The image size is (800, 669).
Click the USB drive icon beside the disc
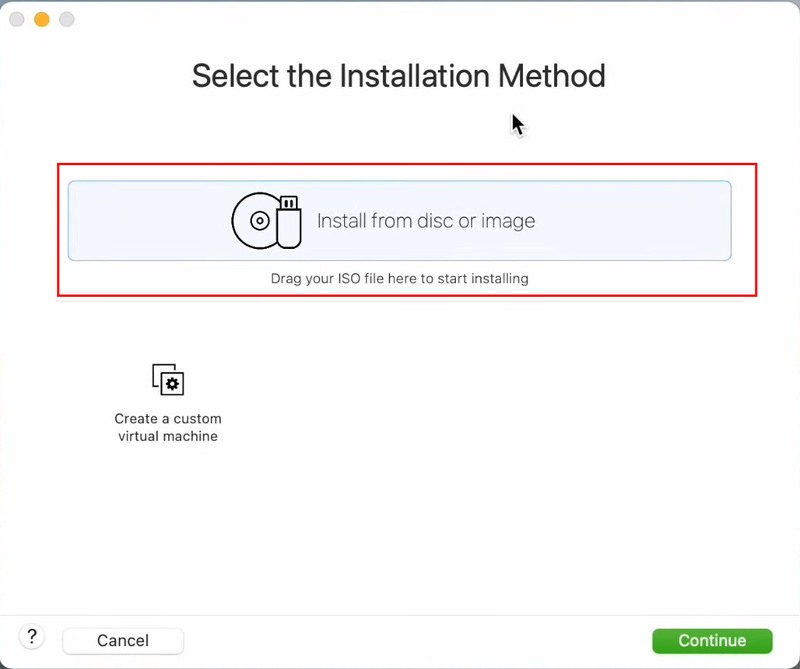point(289,222)
